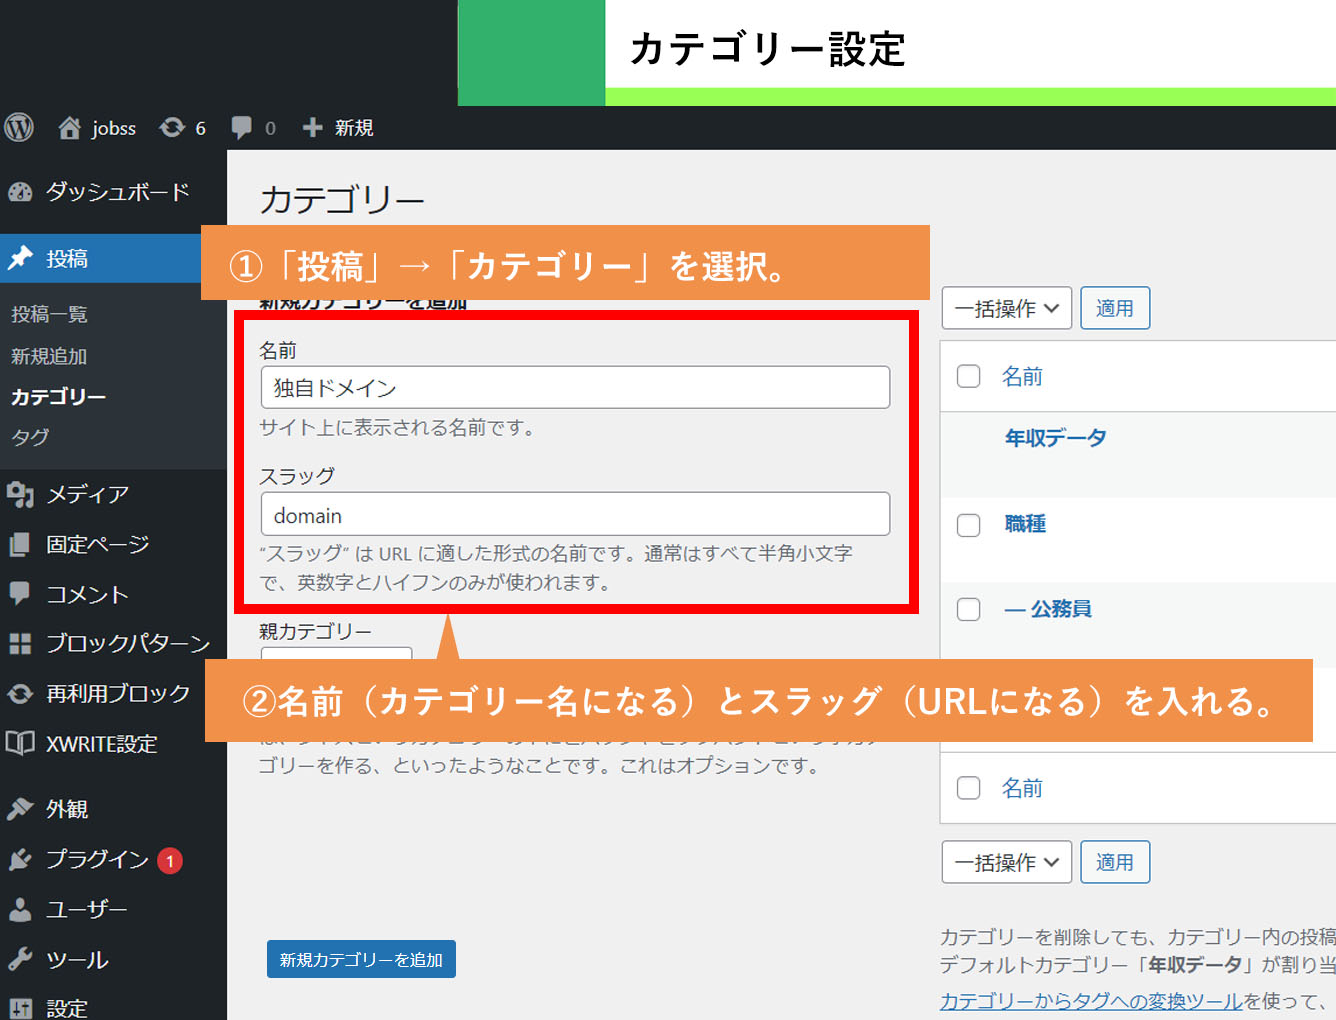Toggle the select-all checkbox in table footer
Image resolution: width=1336 pixels, height=1020 pixels.
[968, 788]
